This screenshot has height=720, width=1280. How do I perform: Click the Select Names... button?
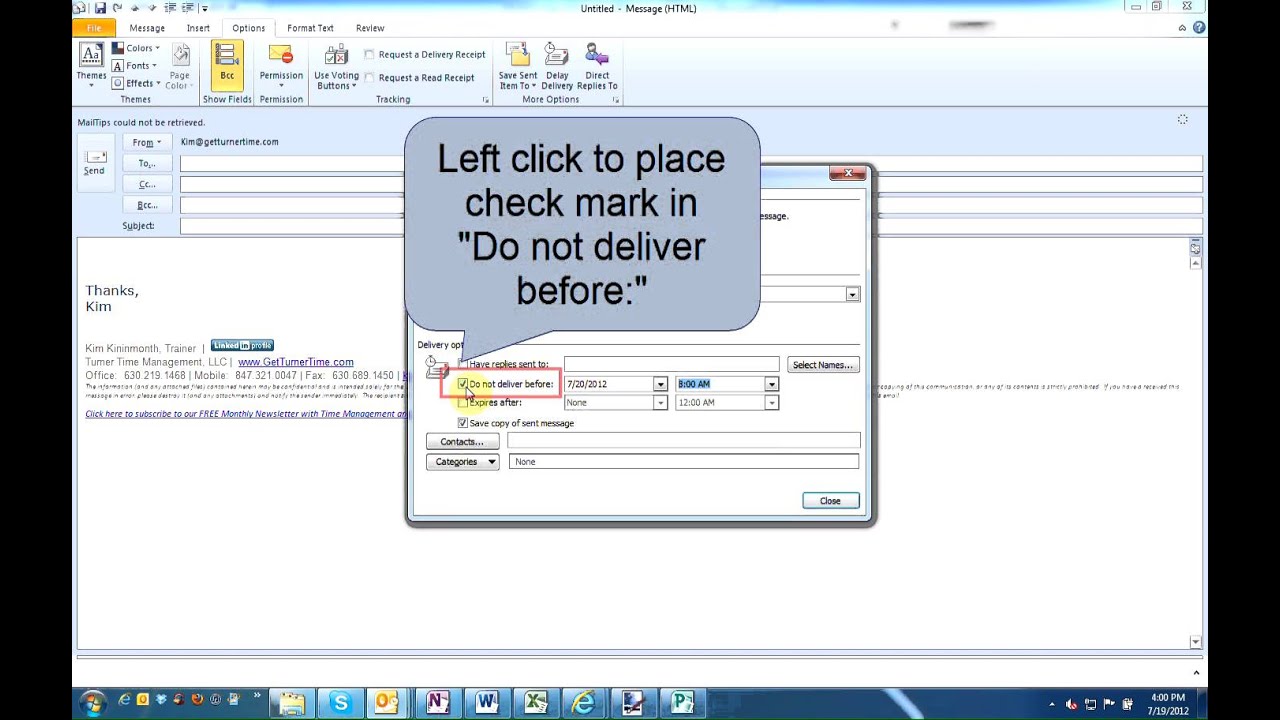click(x=822, y=365)
